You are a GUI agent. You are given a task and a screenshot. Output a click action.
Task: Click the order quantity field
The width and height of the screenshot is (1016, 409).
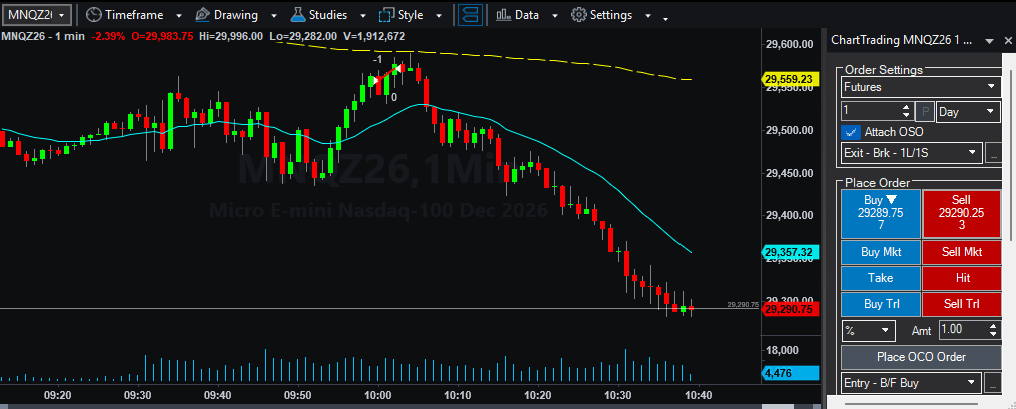tap(871, 111)
